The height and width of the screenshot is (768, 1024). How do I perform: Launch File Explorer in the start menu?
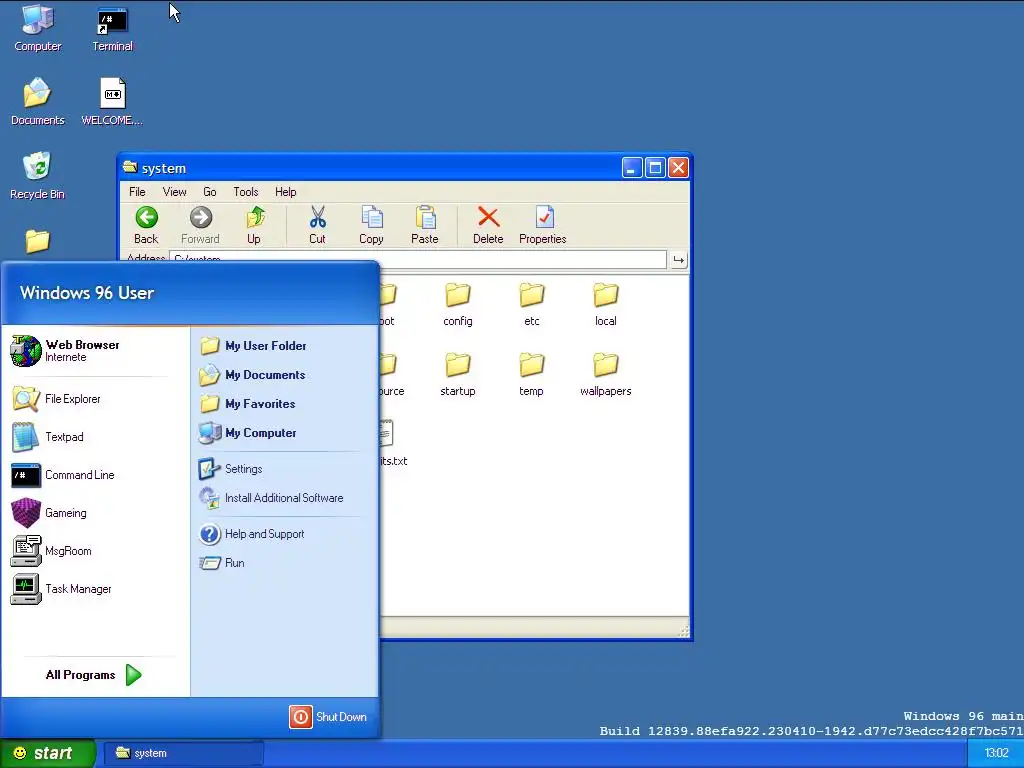coord(57,399)
